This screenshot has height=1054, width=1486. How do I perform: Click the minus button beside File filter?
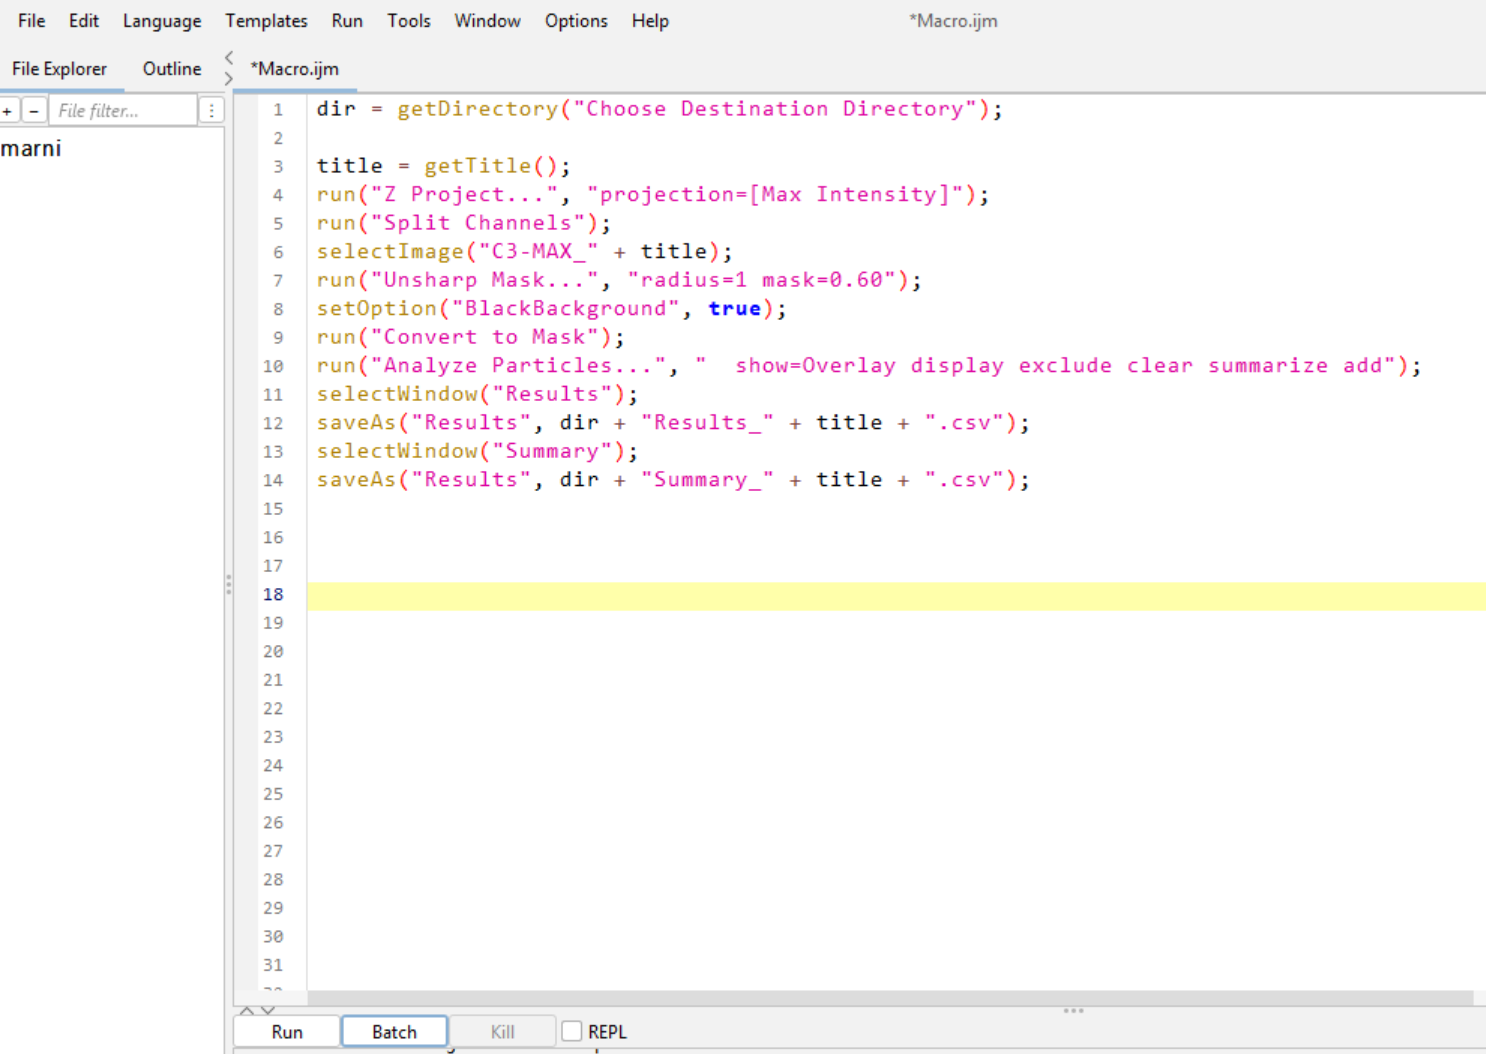tap(34, 110)
